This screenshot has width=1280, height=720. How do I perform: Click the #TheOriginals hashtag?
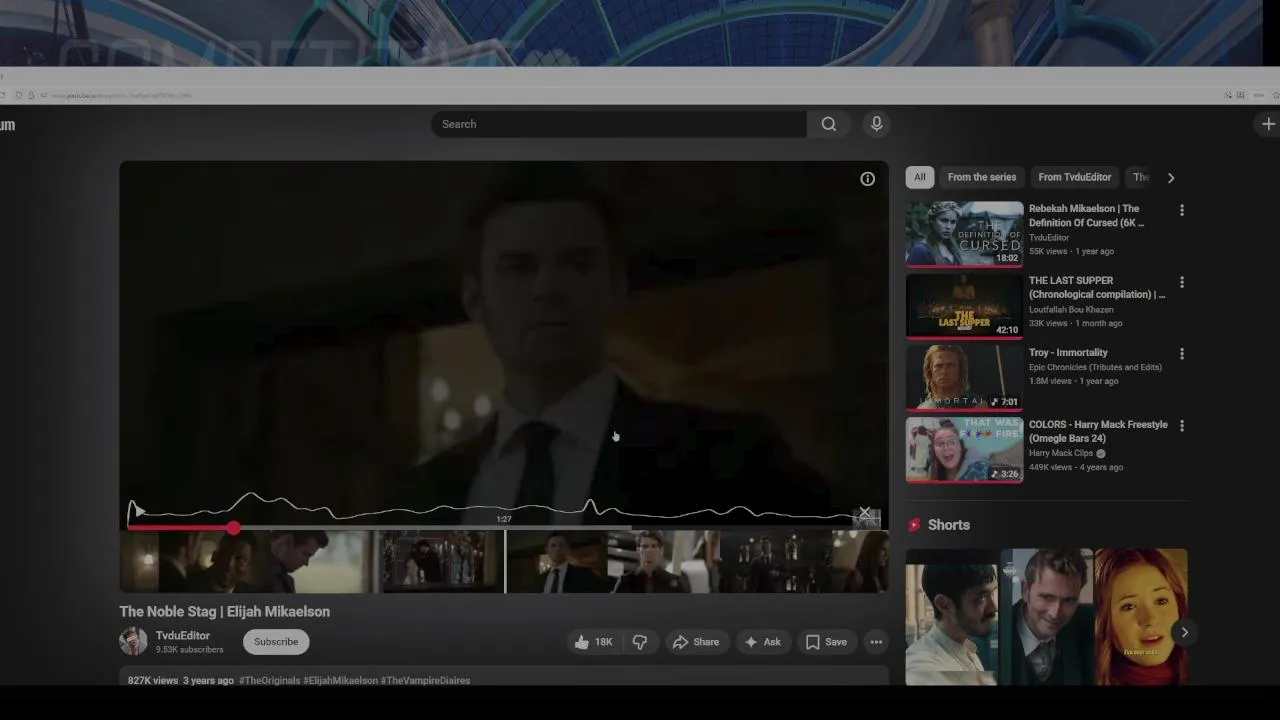click(x=270, y=680)
